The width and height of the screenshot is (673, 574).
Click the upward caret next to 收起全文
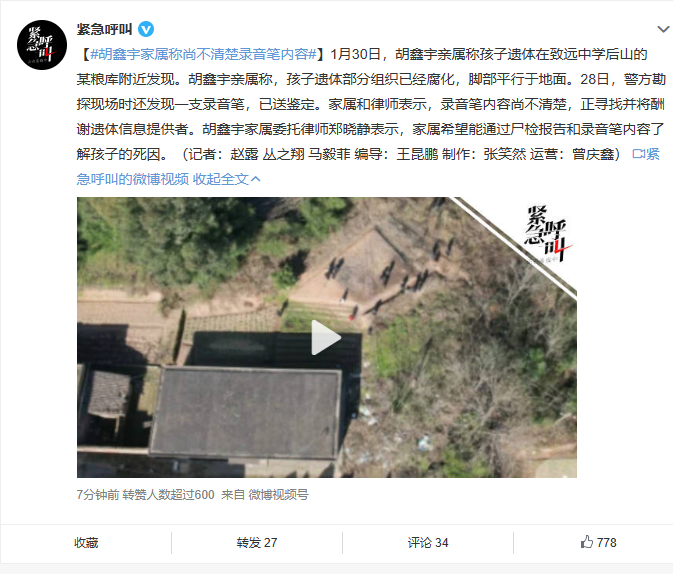pos(255,179)
